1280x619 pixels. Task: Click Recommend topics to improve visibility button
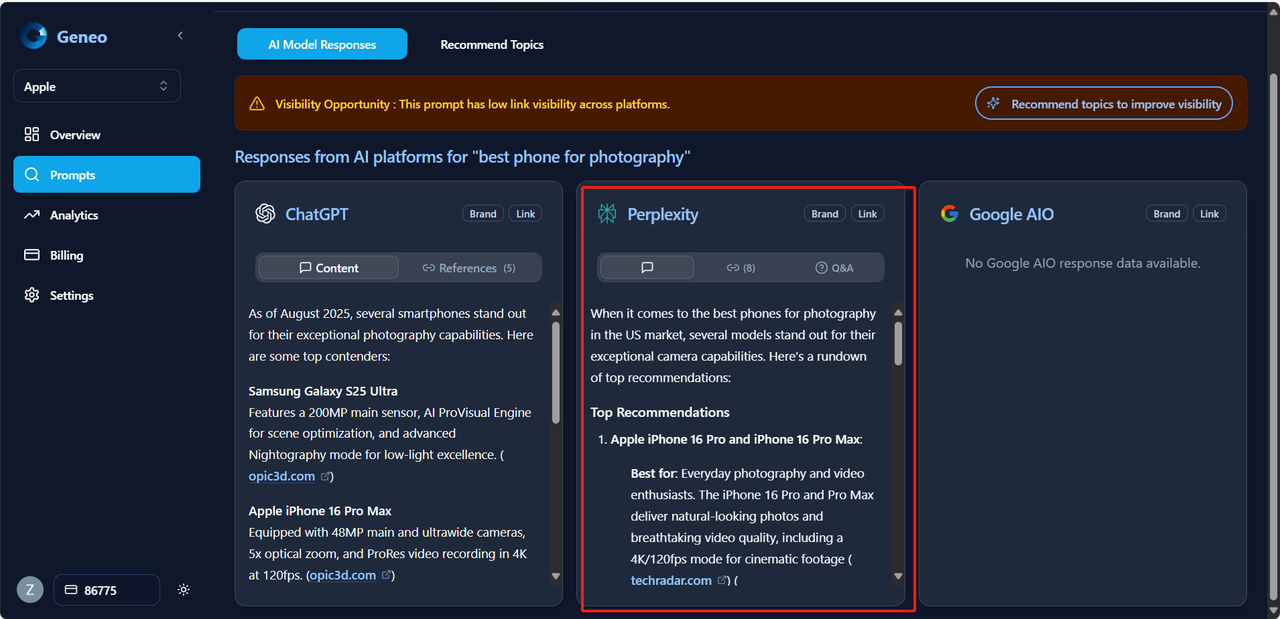(1104, 104)
